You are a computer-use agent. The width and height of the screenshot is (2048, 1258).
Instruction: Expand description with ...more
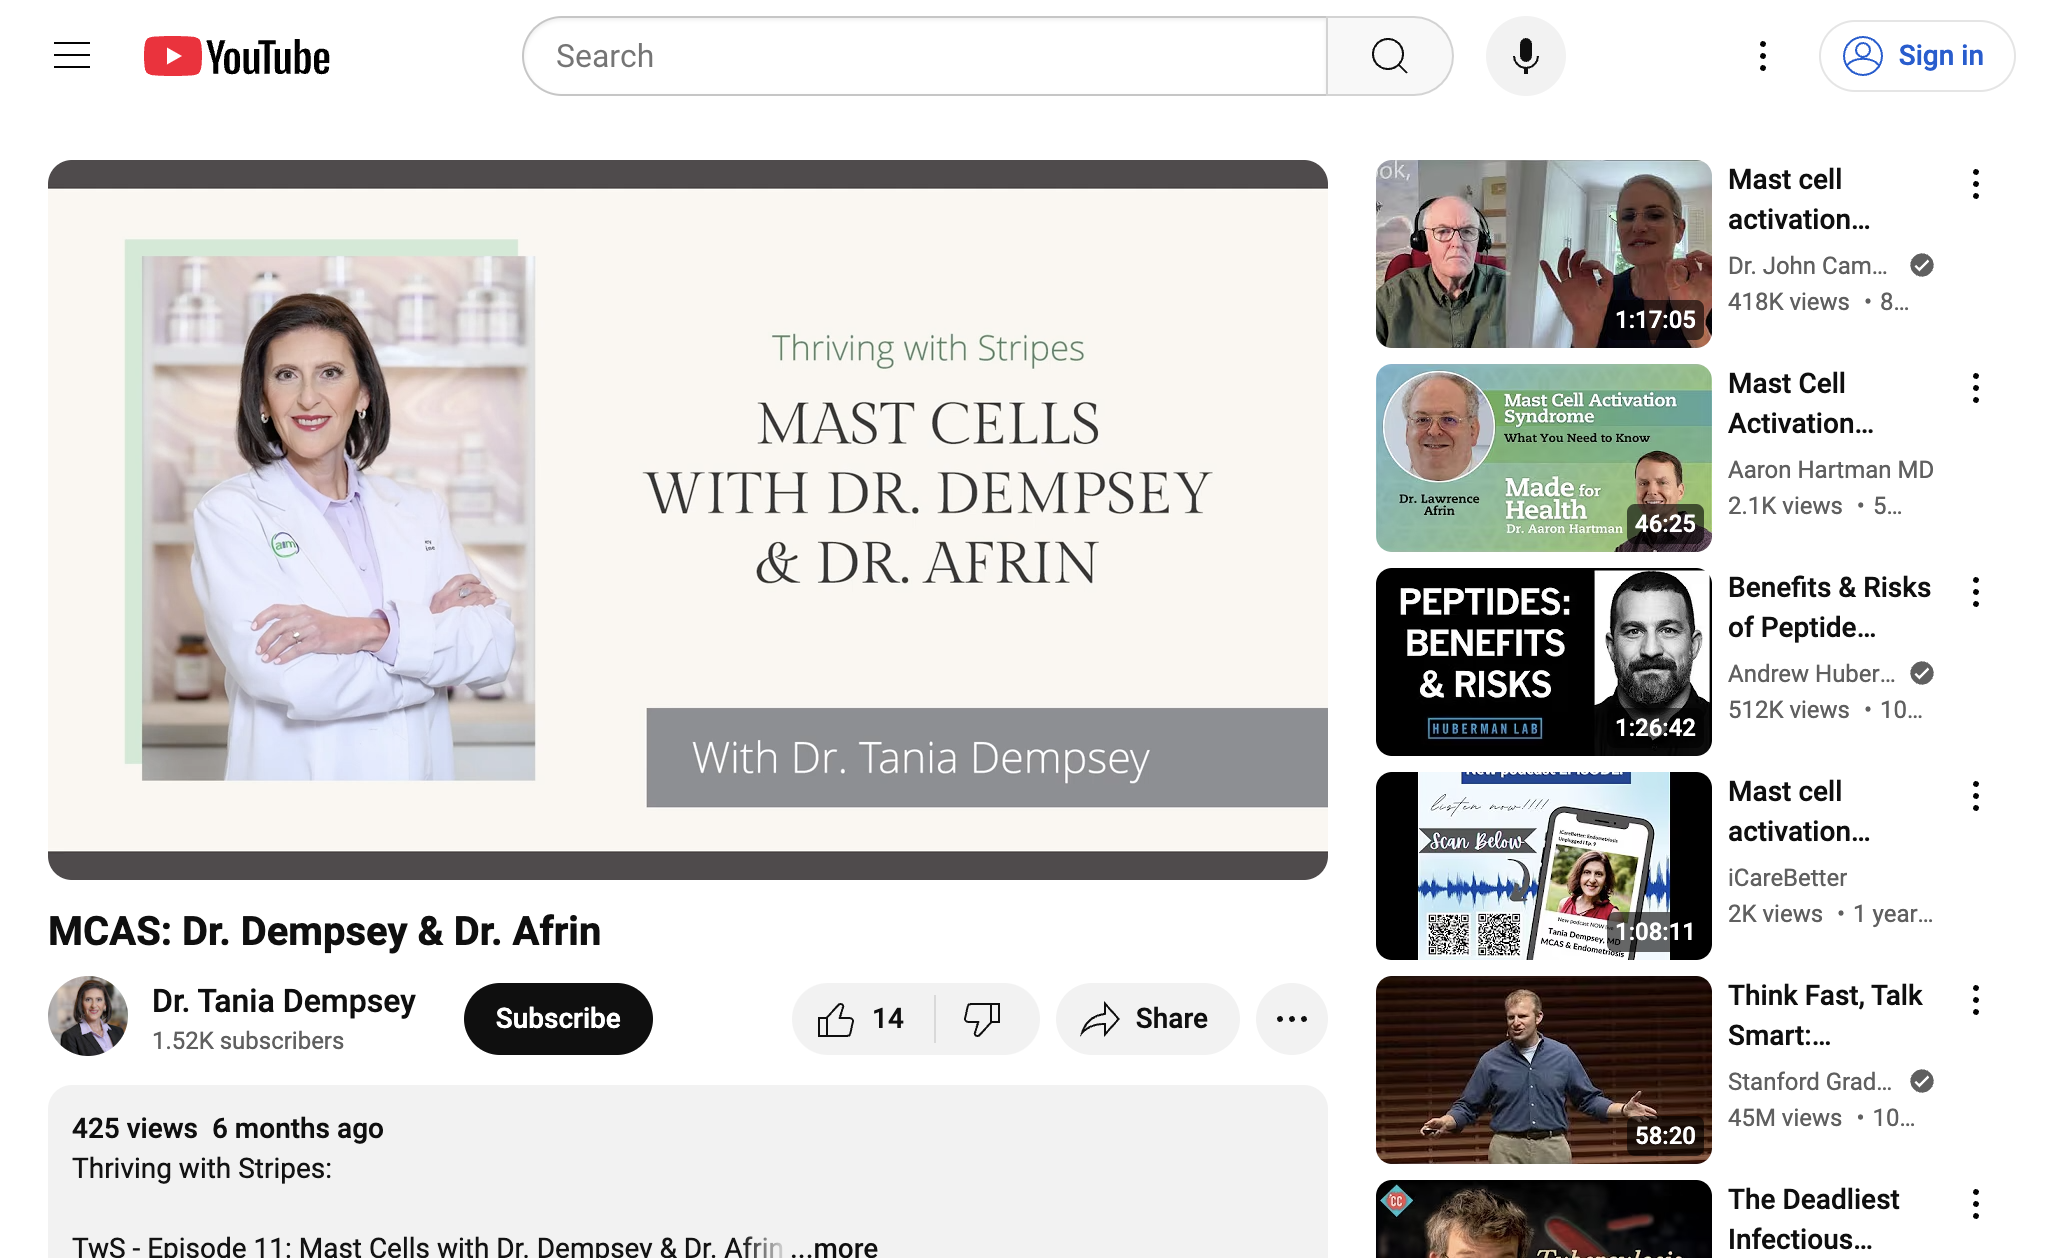point(834,1246)
